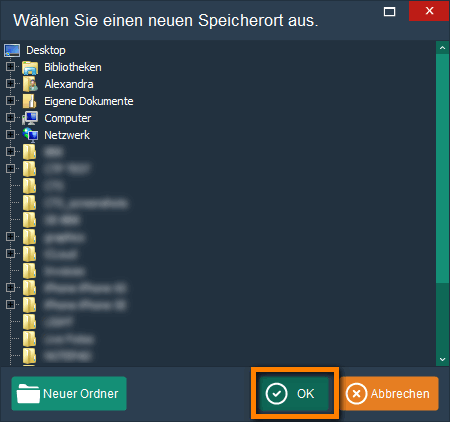450x422 pixels.
Task: Select Netzwerk label in tree
Action: pyautogui.click(x=67, y=135)
